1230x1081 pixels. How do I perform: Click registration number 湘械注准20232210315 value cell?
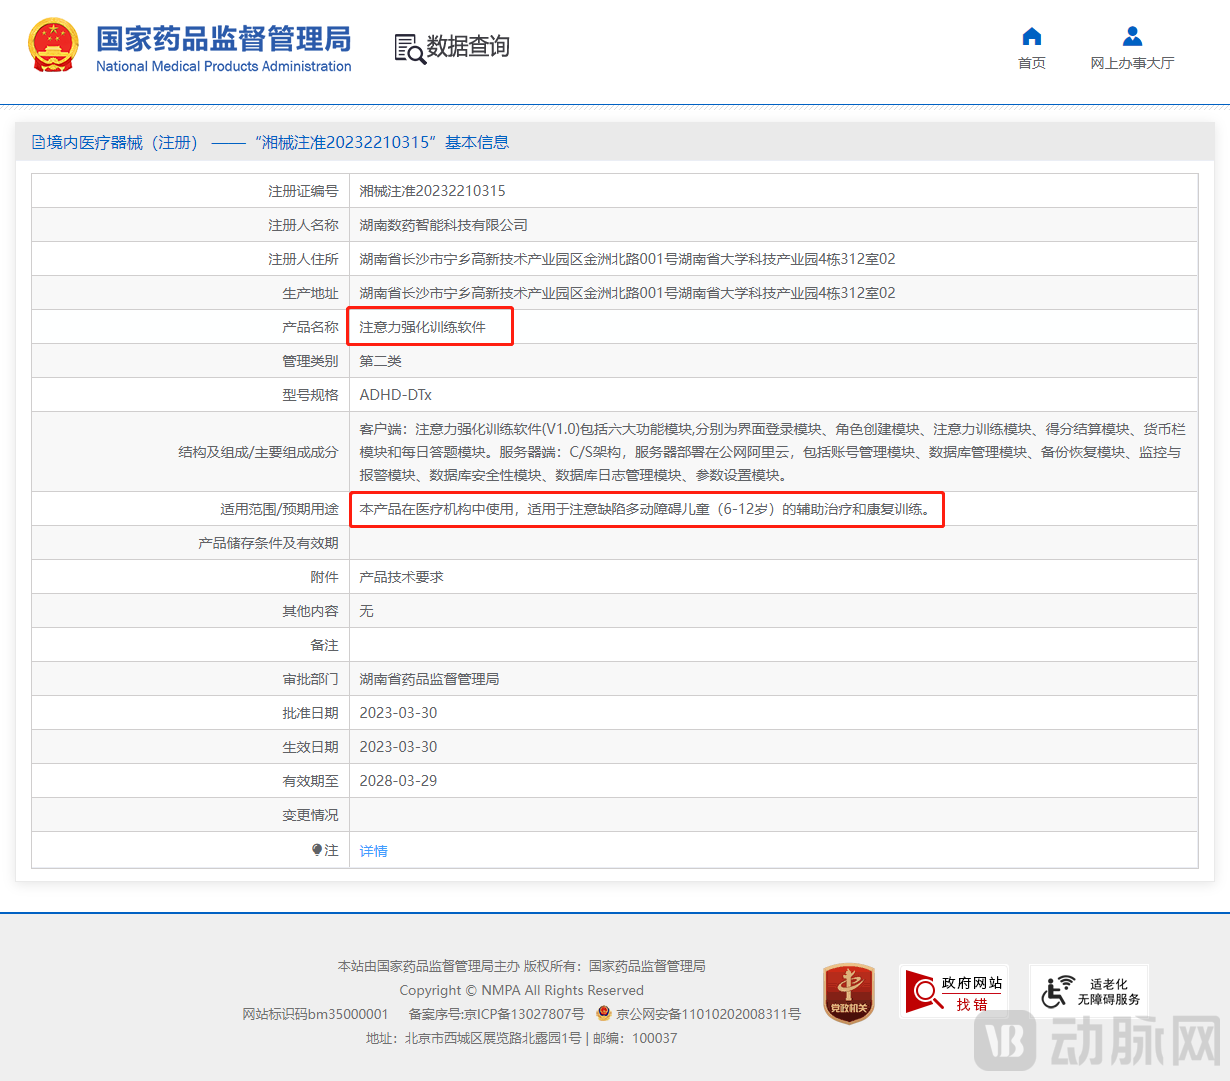(774, 191)
